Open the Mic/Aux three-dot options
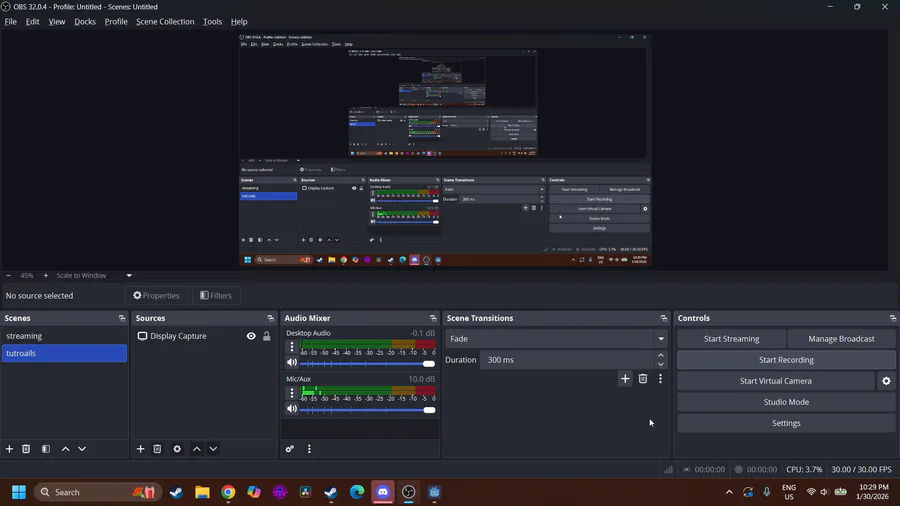The image size is (900, 506). pyautogui.click(x=292, y=392)
